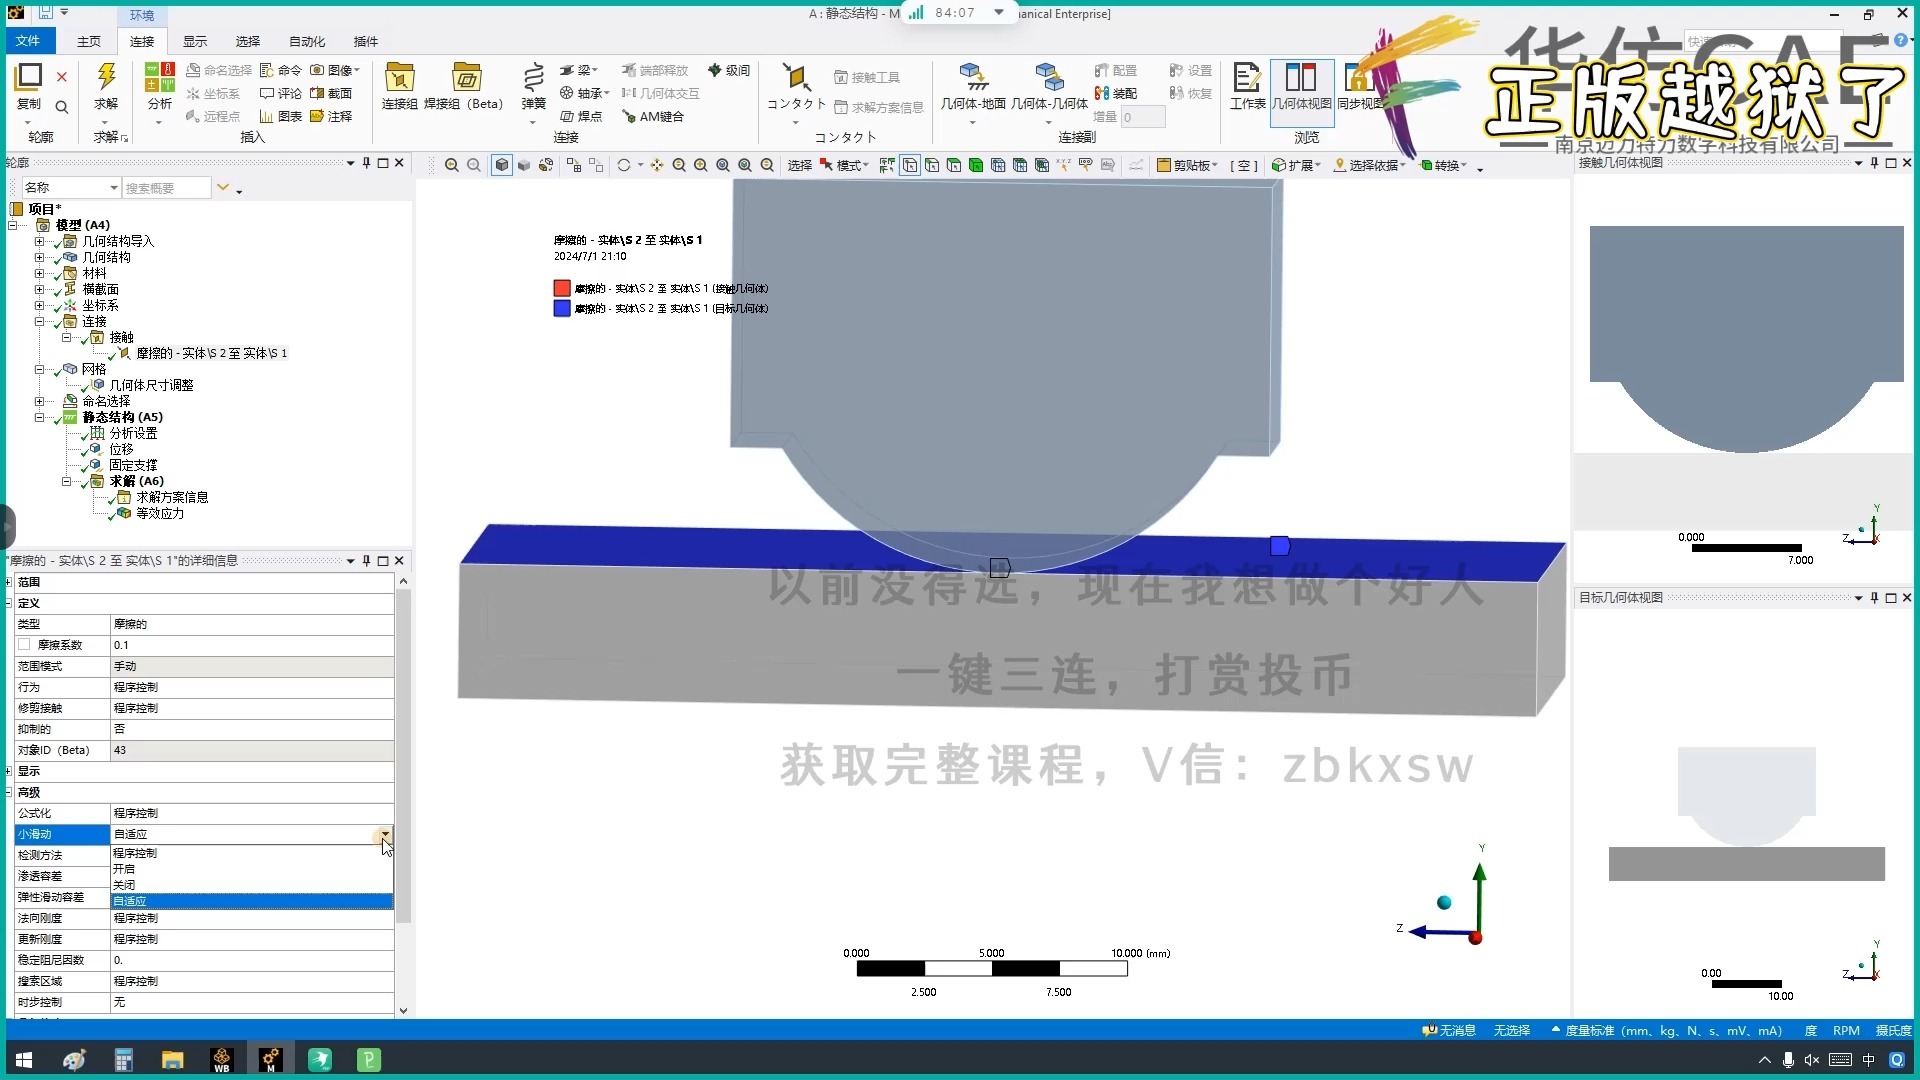Click the Connection Group folder icon
The height and width of the screenshot is (1080, 1920).
(399, 78)
